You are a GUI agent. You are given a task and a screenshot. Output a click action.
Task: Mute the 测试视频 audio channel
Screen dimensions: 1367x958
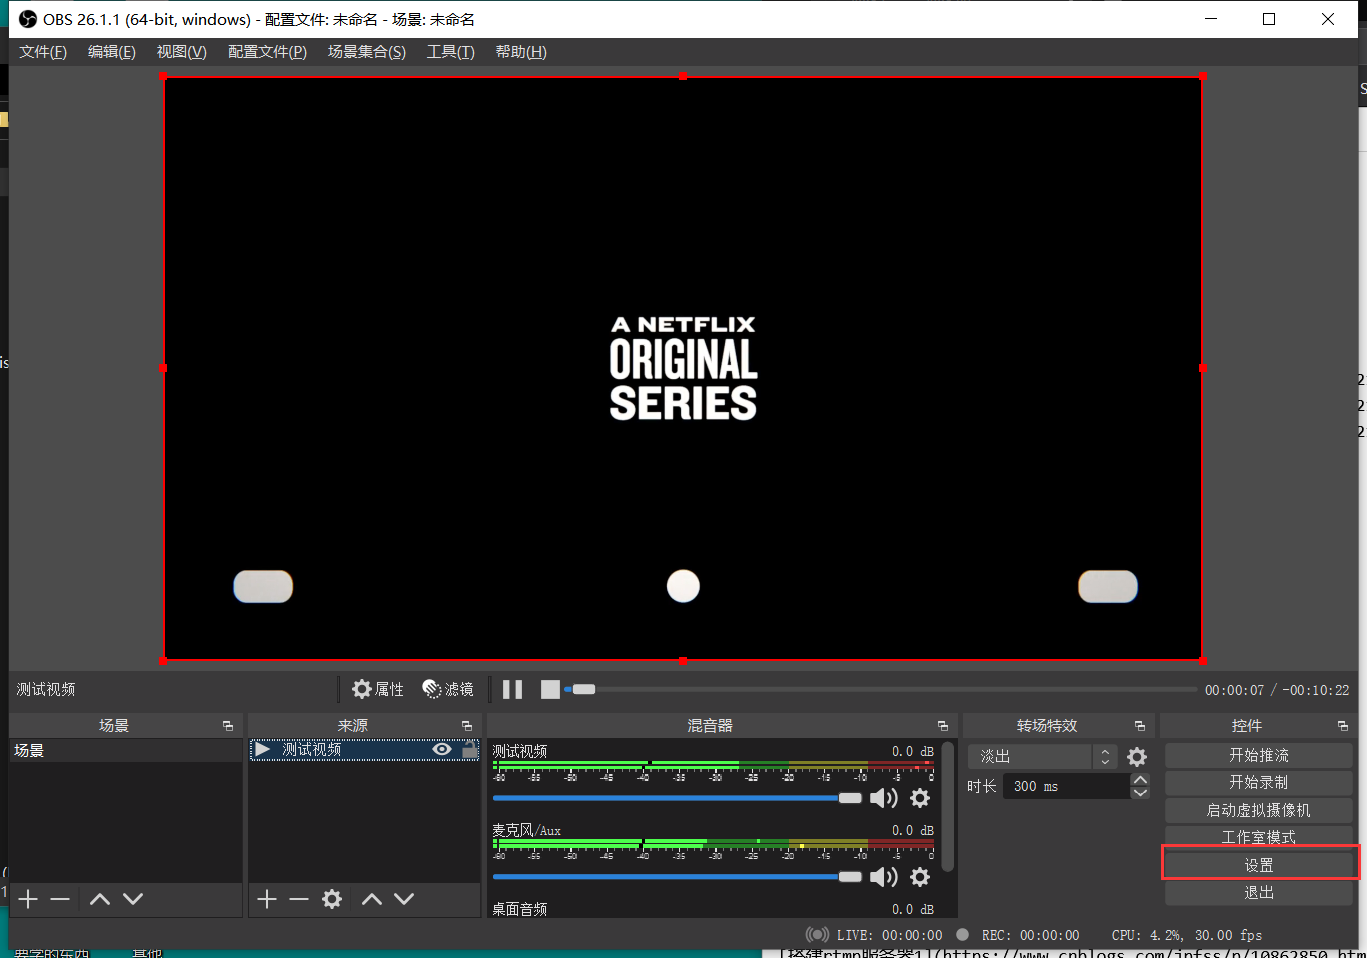[x=883, y=798]
